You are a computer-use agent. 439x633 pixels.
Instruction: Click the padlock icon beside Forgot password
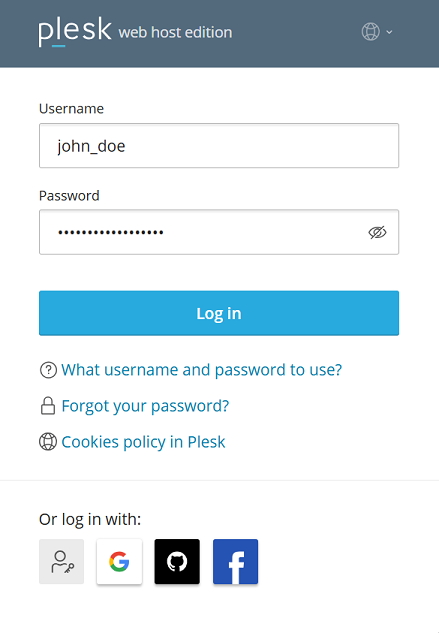click(x=48, y=406)
